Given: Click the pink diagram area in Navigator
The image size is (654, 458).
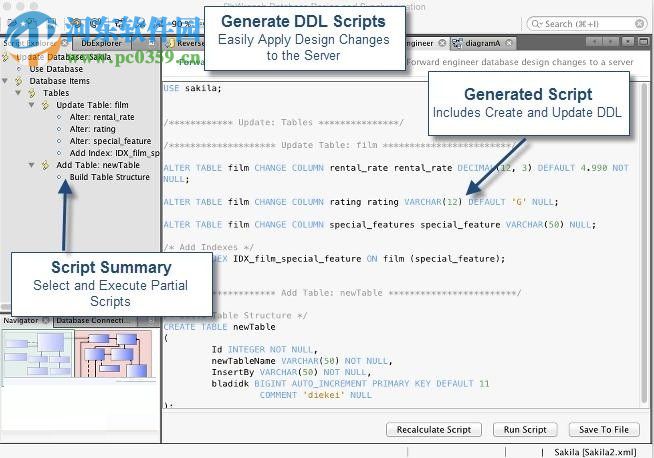Looking at the screenshot, I should 113,353.
